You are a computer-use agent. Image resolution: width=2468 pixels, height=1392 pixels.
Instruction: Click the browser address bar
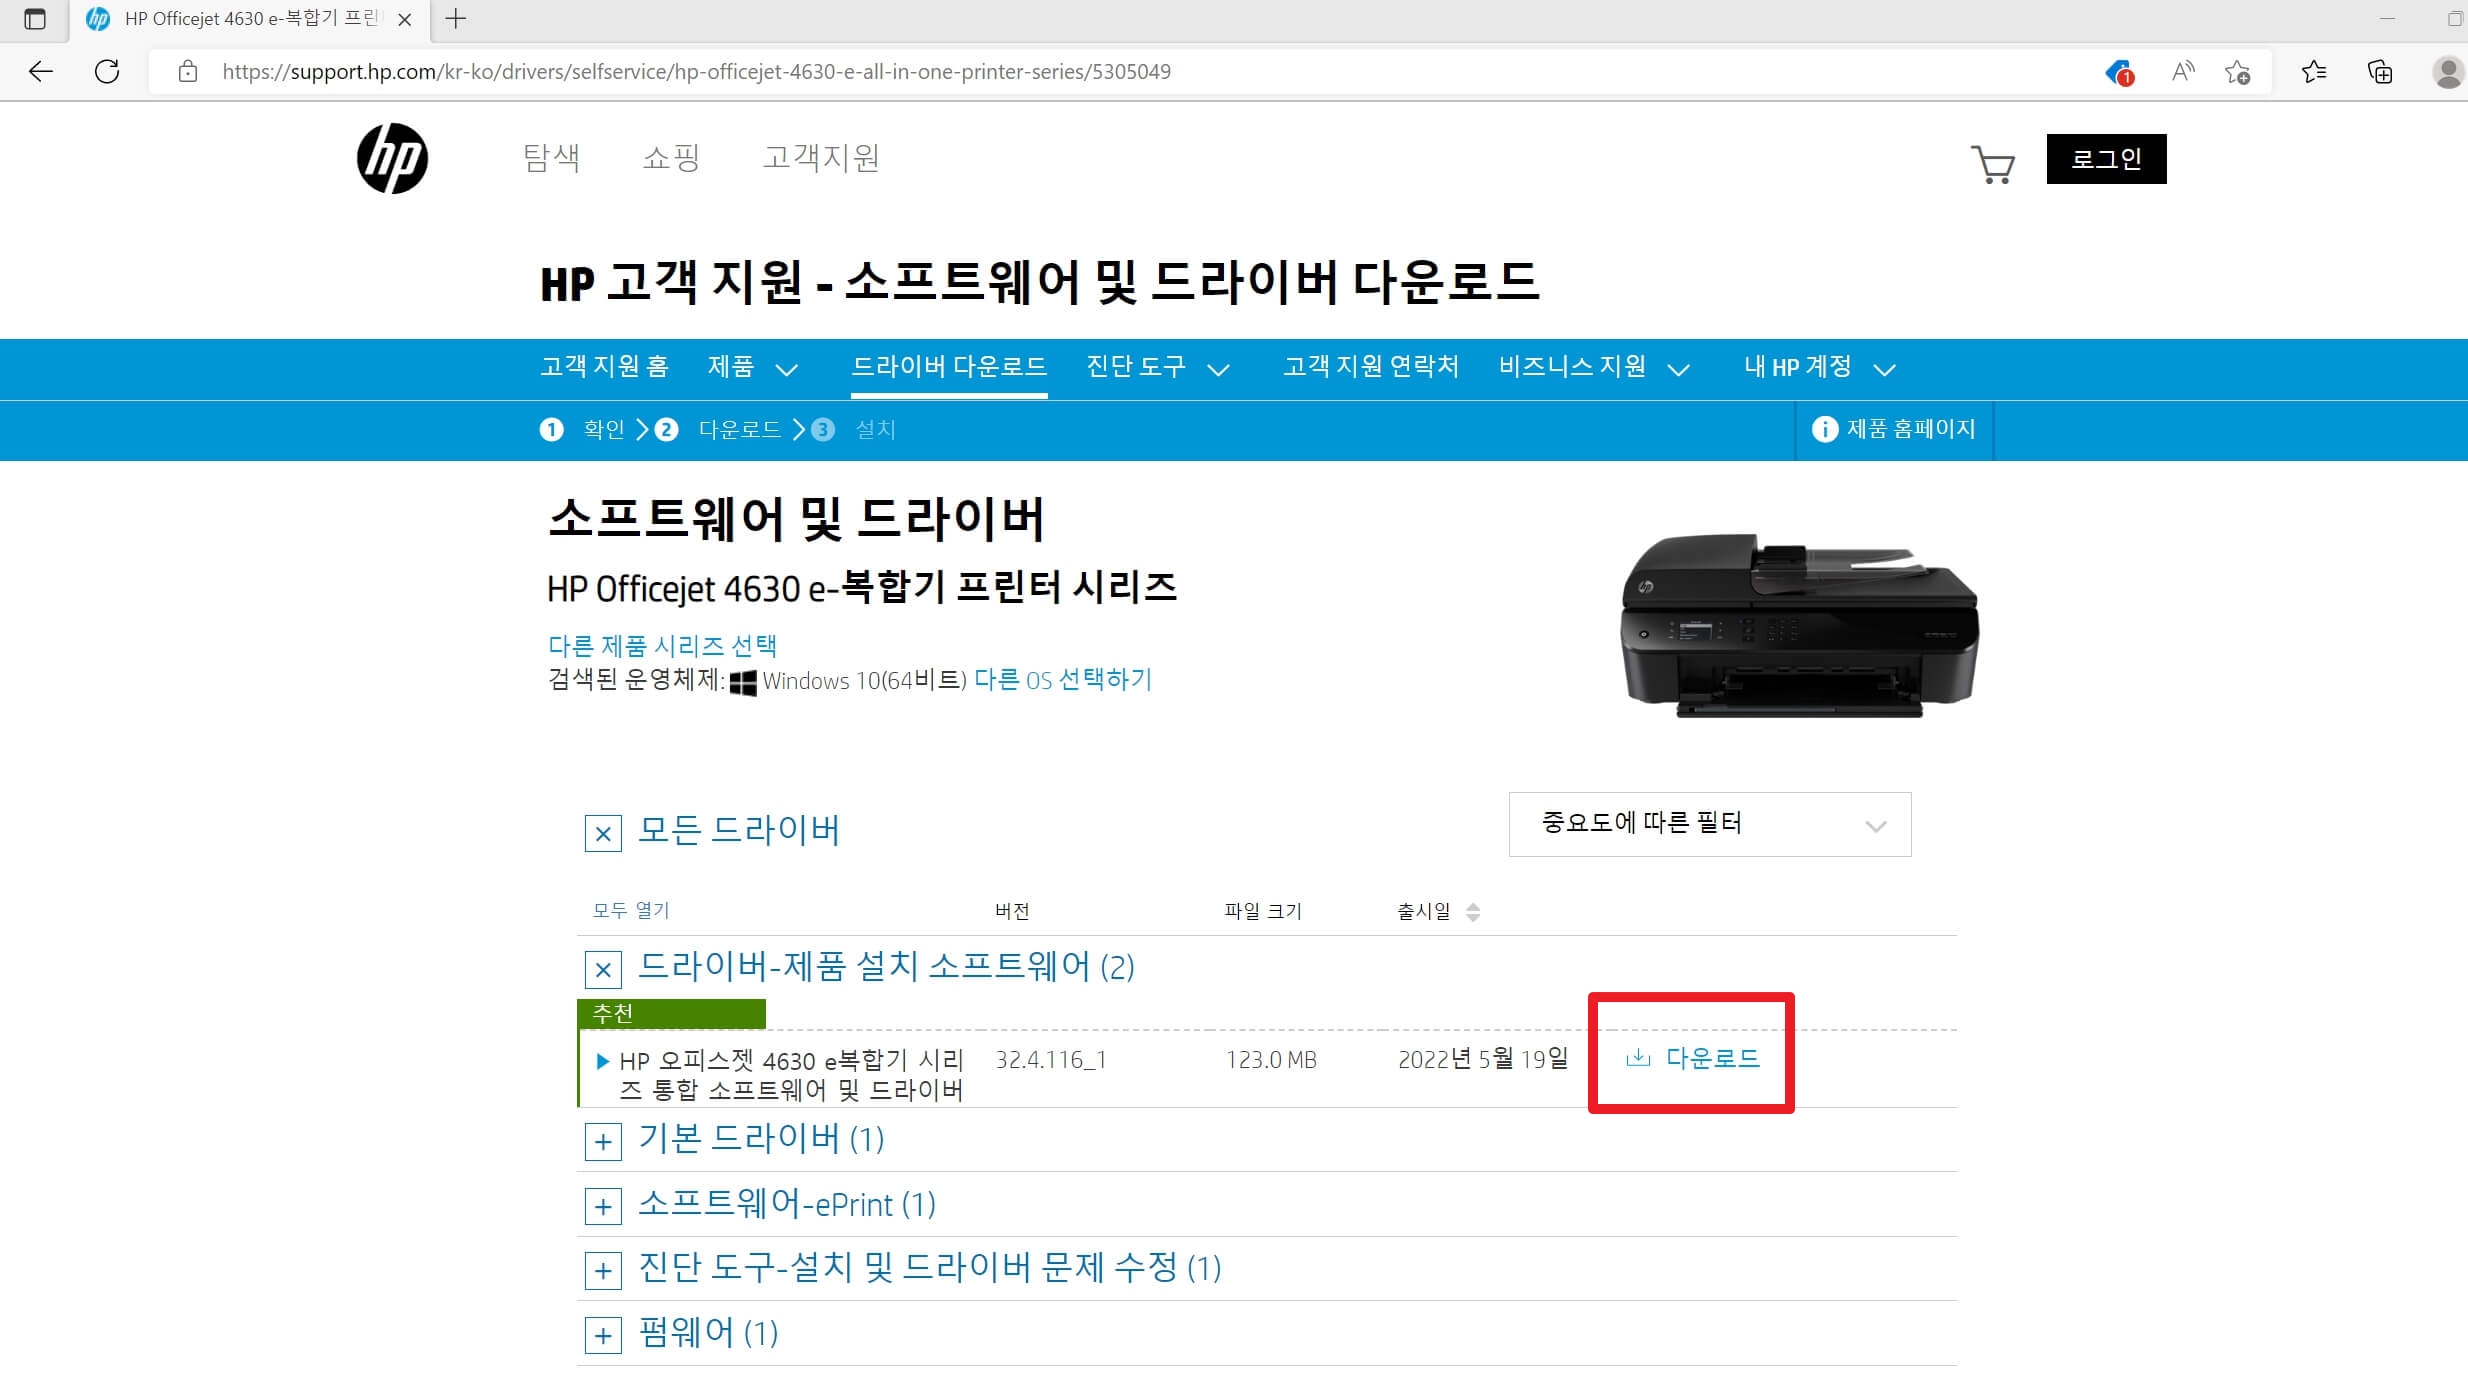coord(695,71)
